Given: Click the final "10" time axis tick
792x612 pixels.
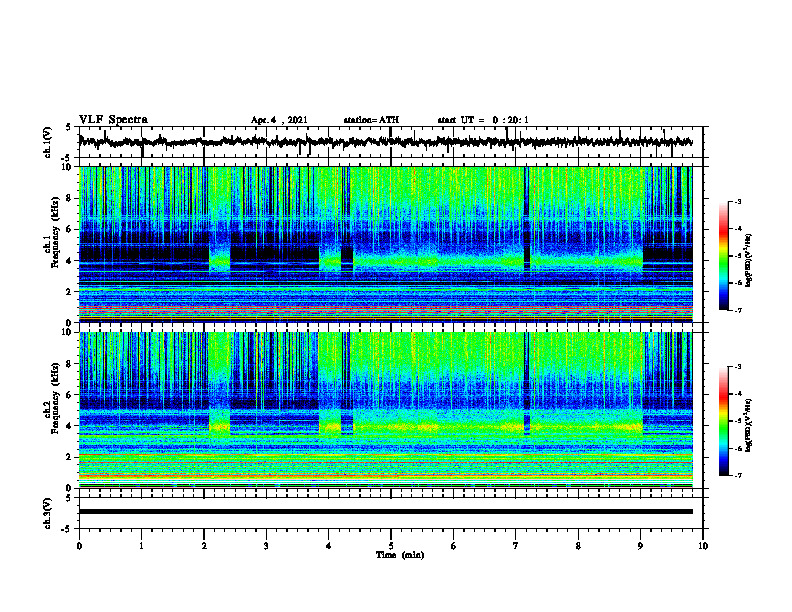Looking at the screenshot, I should [x=703, y=546].
